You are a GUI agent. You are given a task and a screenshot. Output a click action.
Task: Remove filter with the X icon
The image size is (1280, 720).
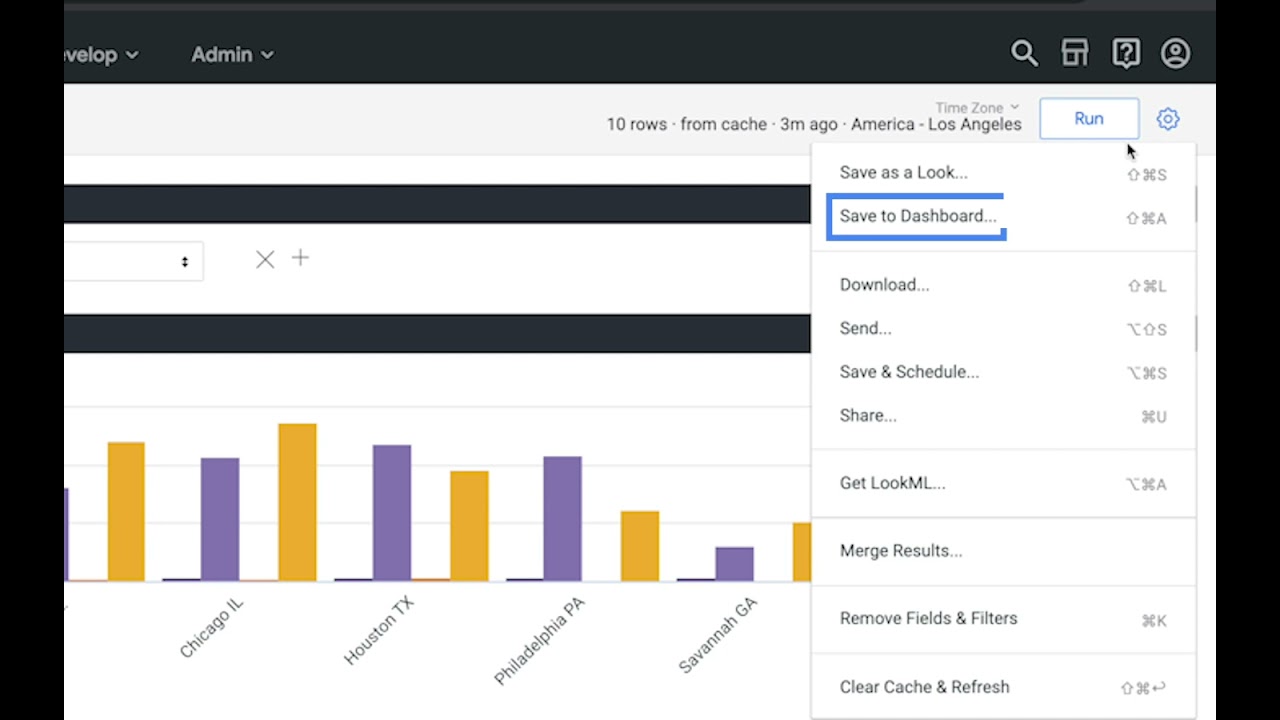point(265,260)
